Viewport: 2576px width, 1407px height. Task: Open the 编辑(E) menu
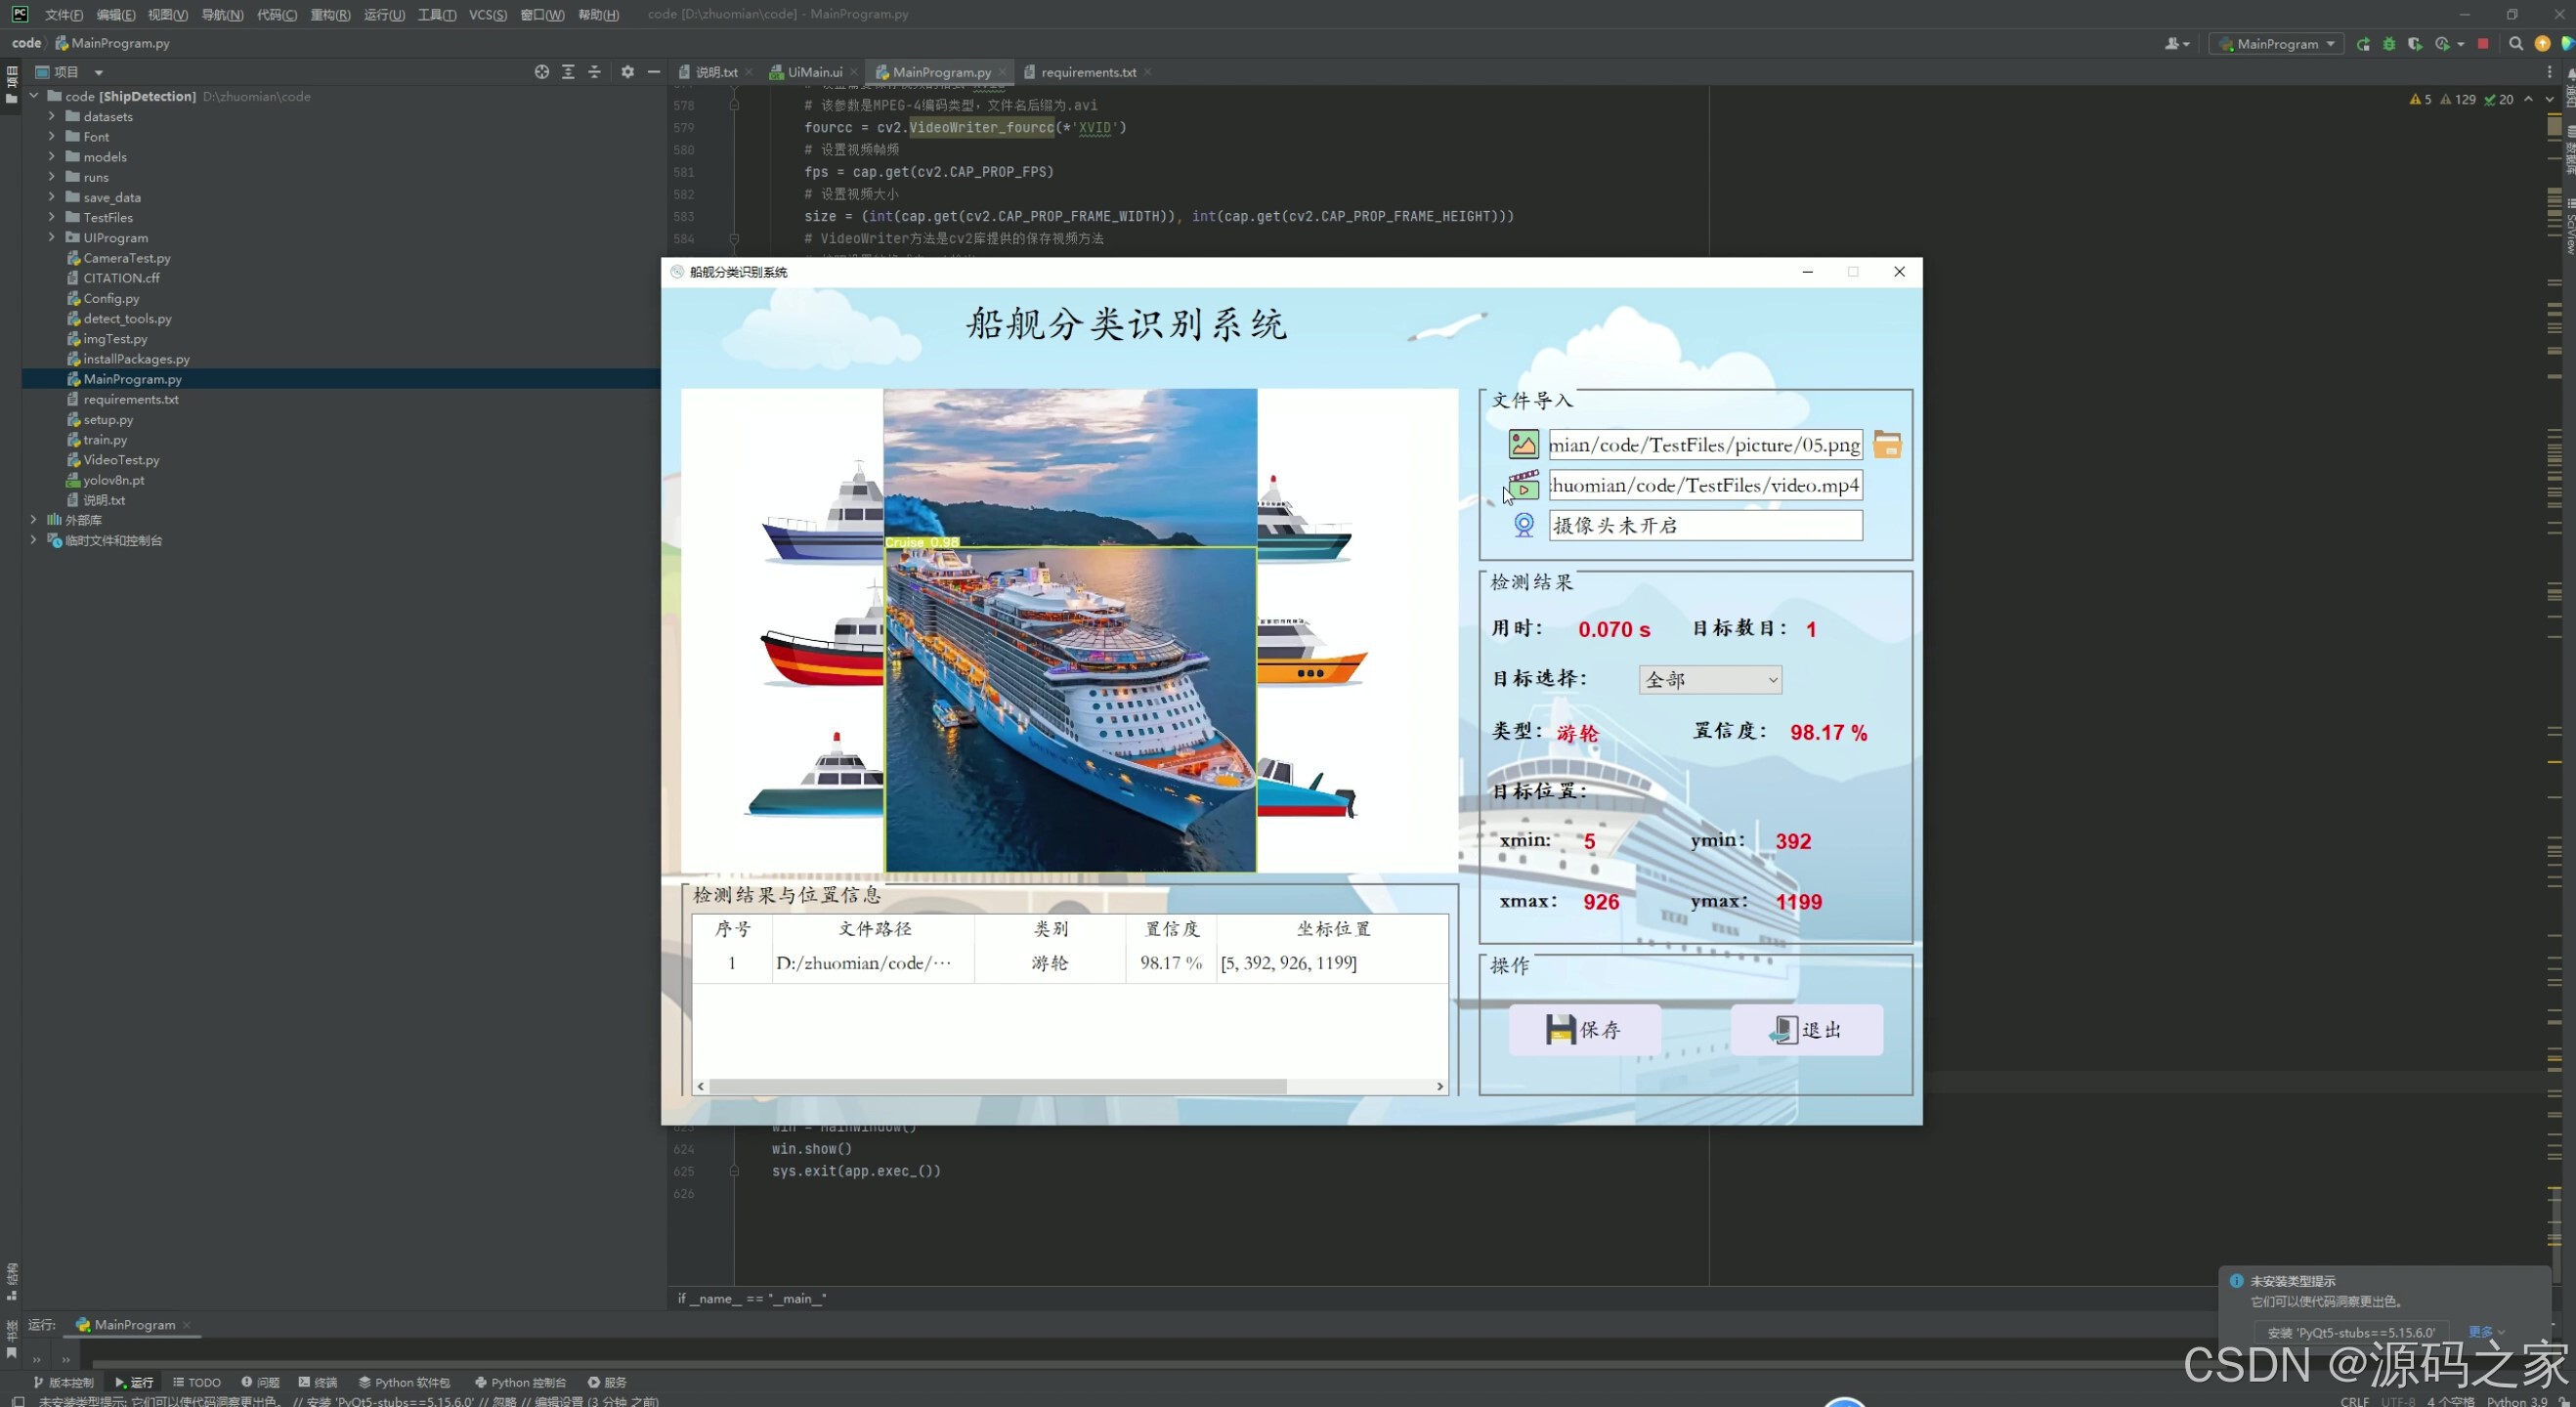pos(116,14)
